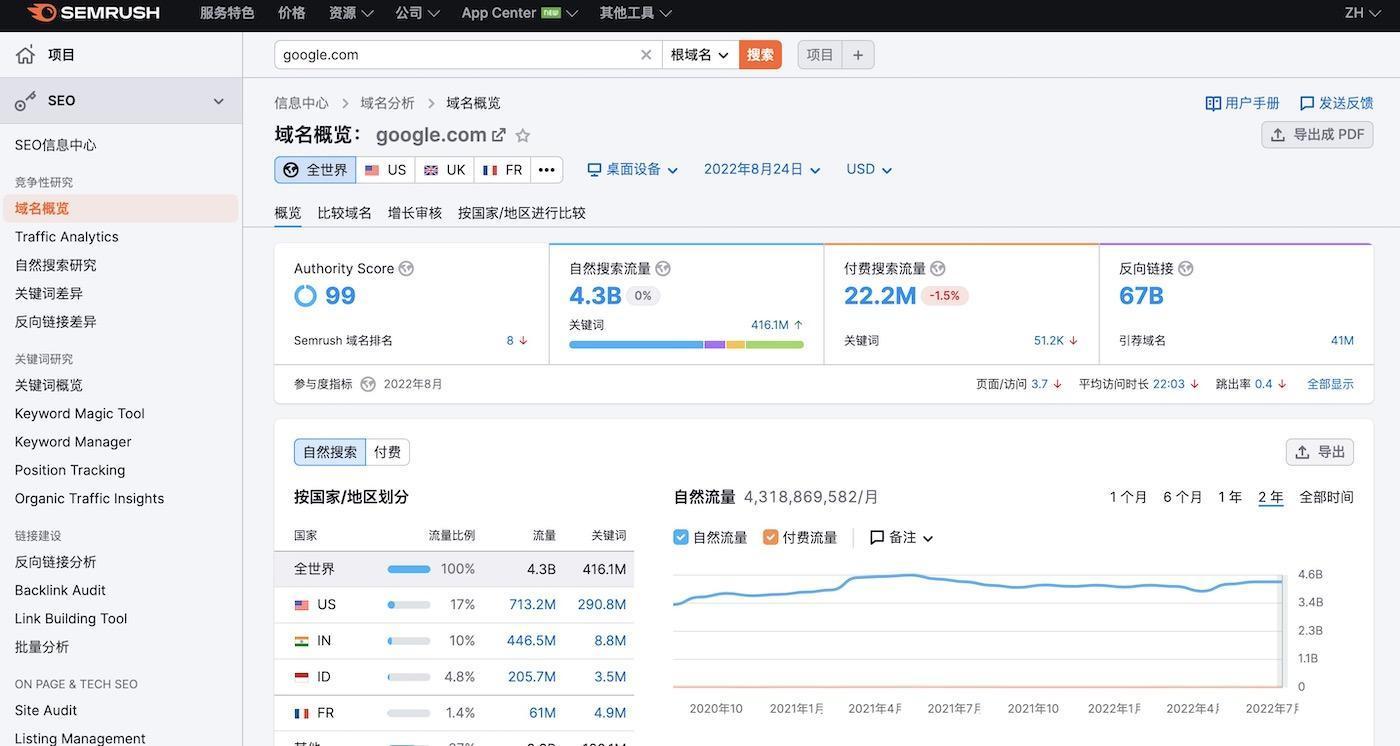Click the 导出 button above chart

pos(1320,452)
